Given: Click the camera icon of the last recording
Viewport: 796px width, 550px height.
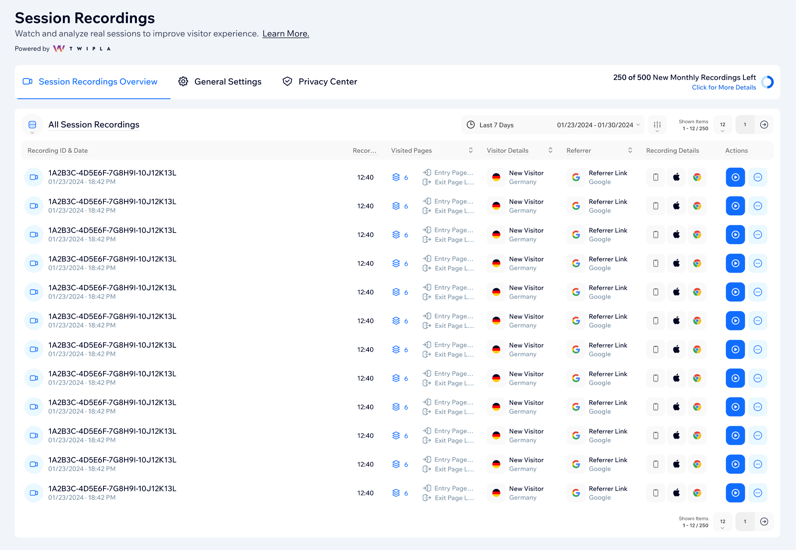Looking at the screenshot, I should click(x=34, y=493).
